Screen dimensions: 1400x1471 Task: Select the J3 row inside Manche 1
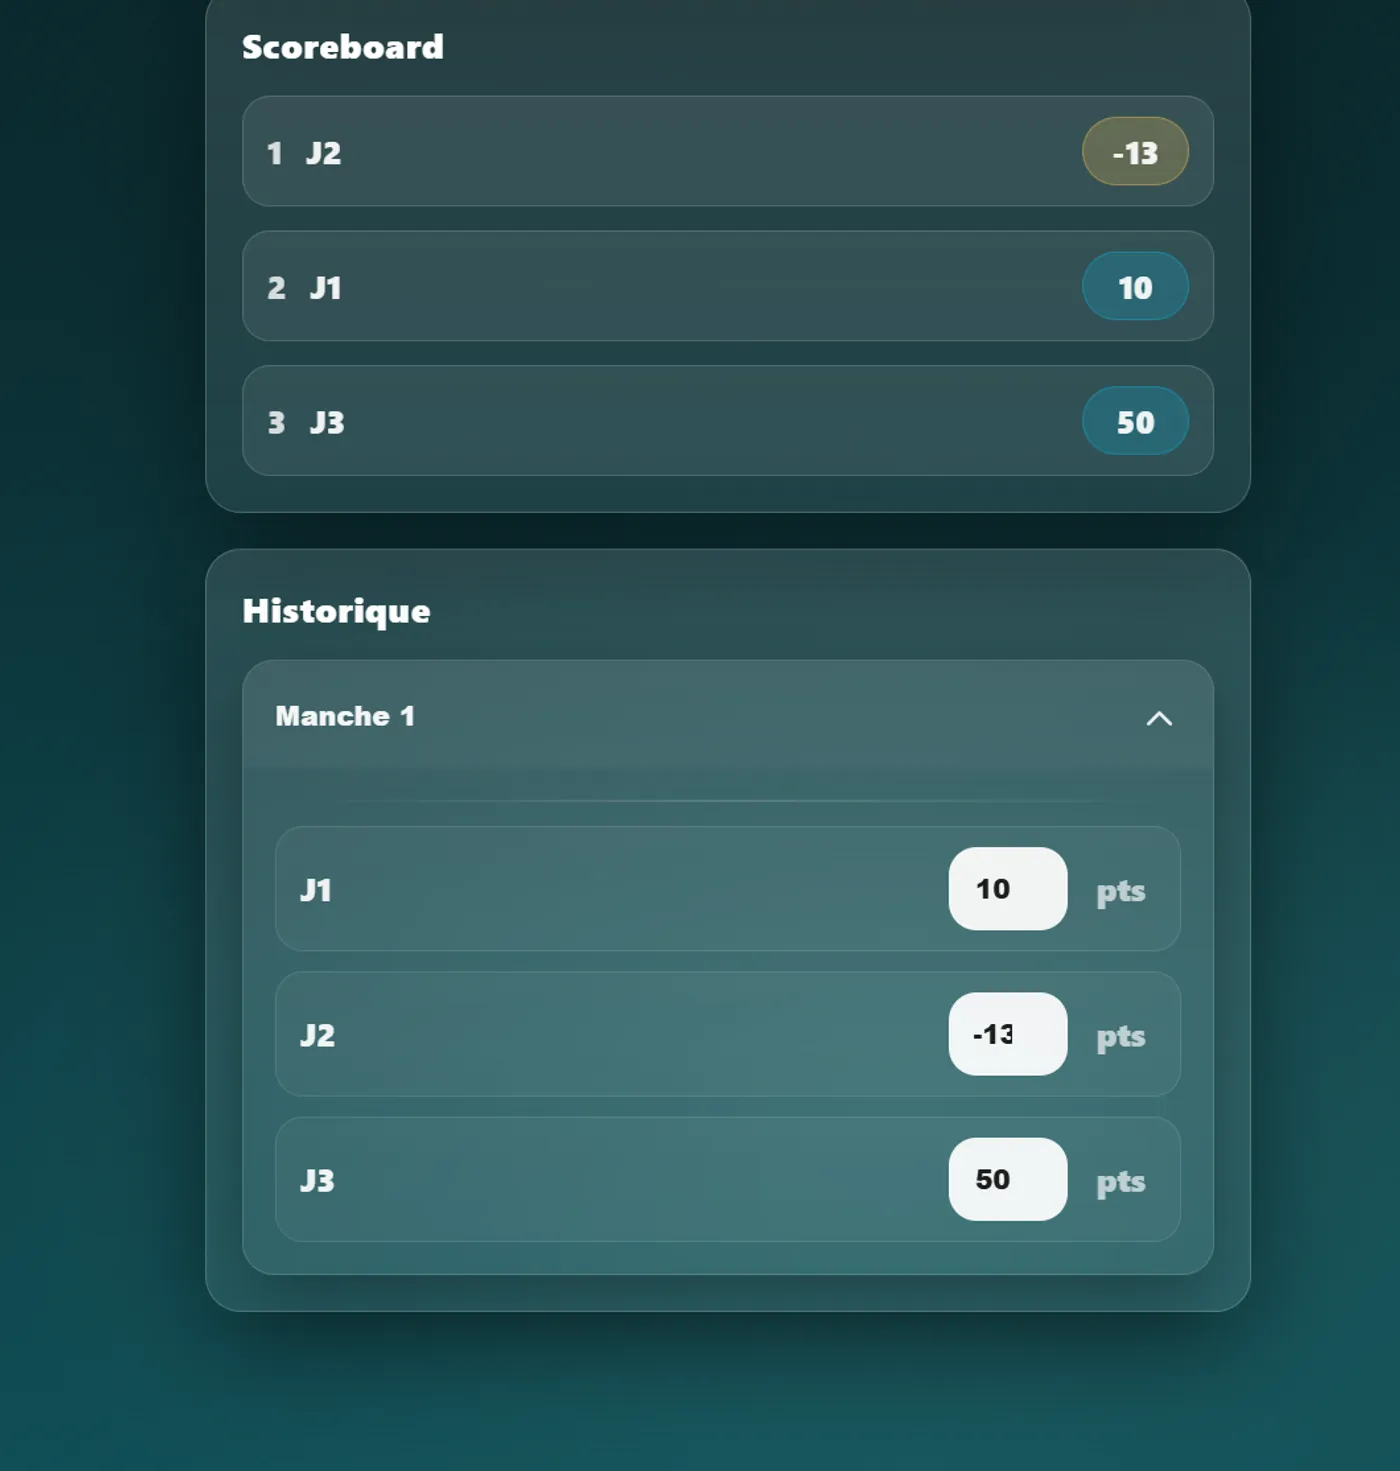click(x=600, y=1179)
